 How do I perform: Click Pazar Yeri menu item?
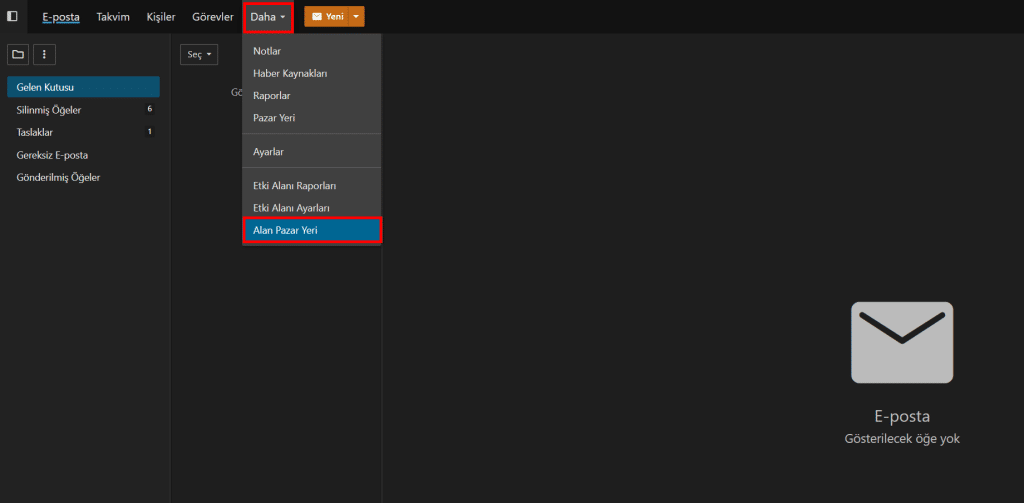(274, 118)
